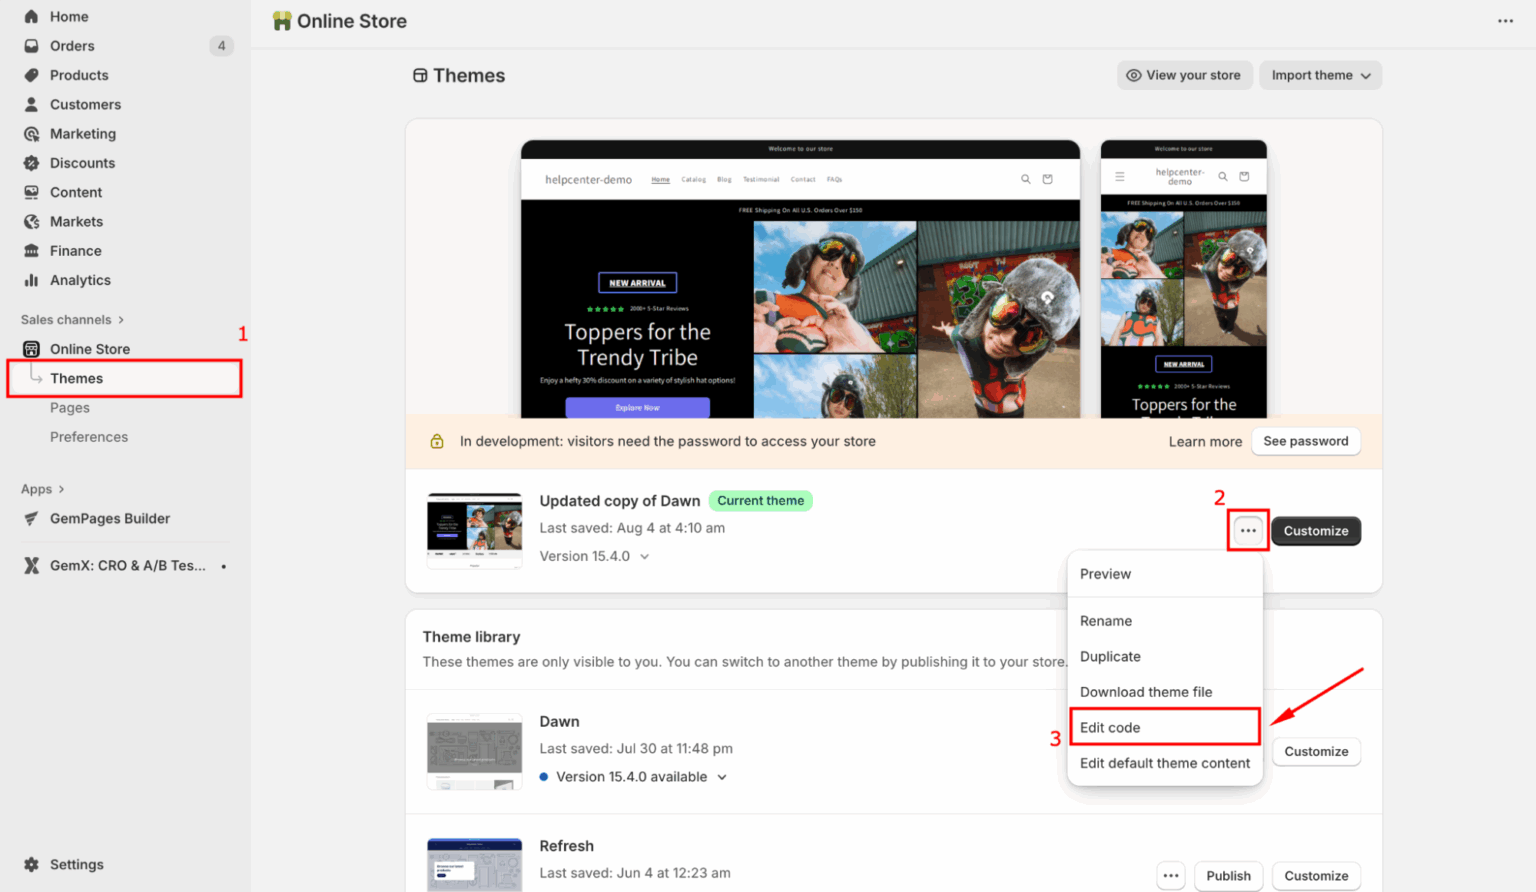Open the Settings gear

point(75,864)
